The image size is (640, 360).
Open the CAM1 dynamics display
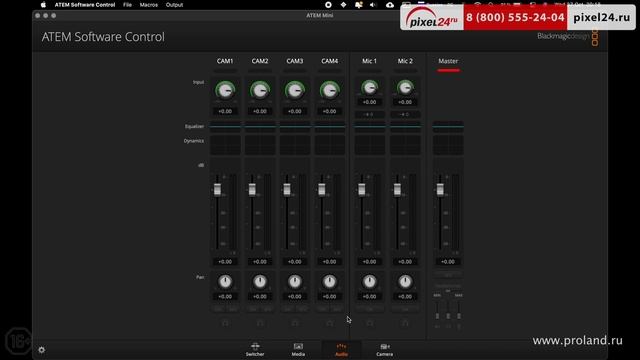(225, 145)
